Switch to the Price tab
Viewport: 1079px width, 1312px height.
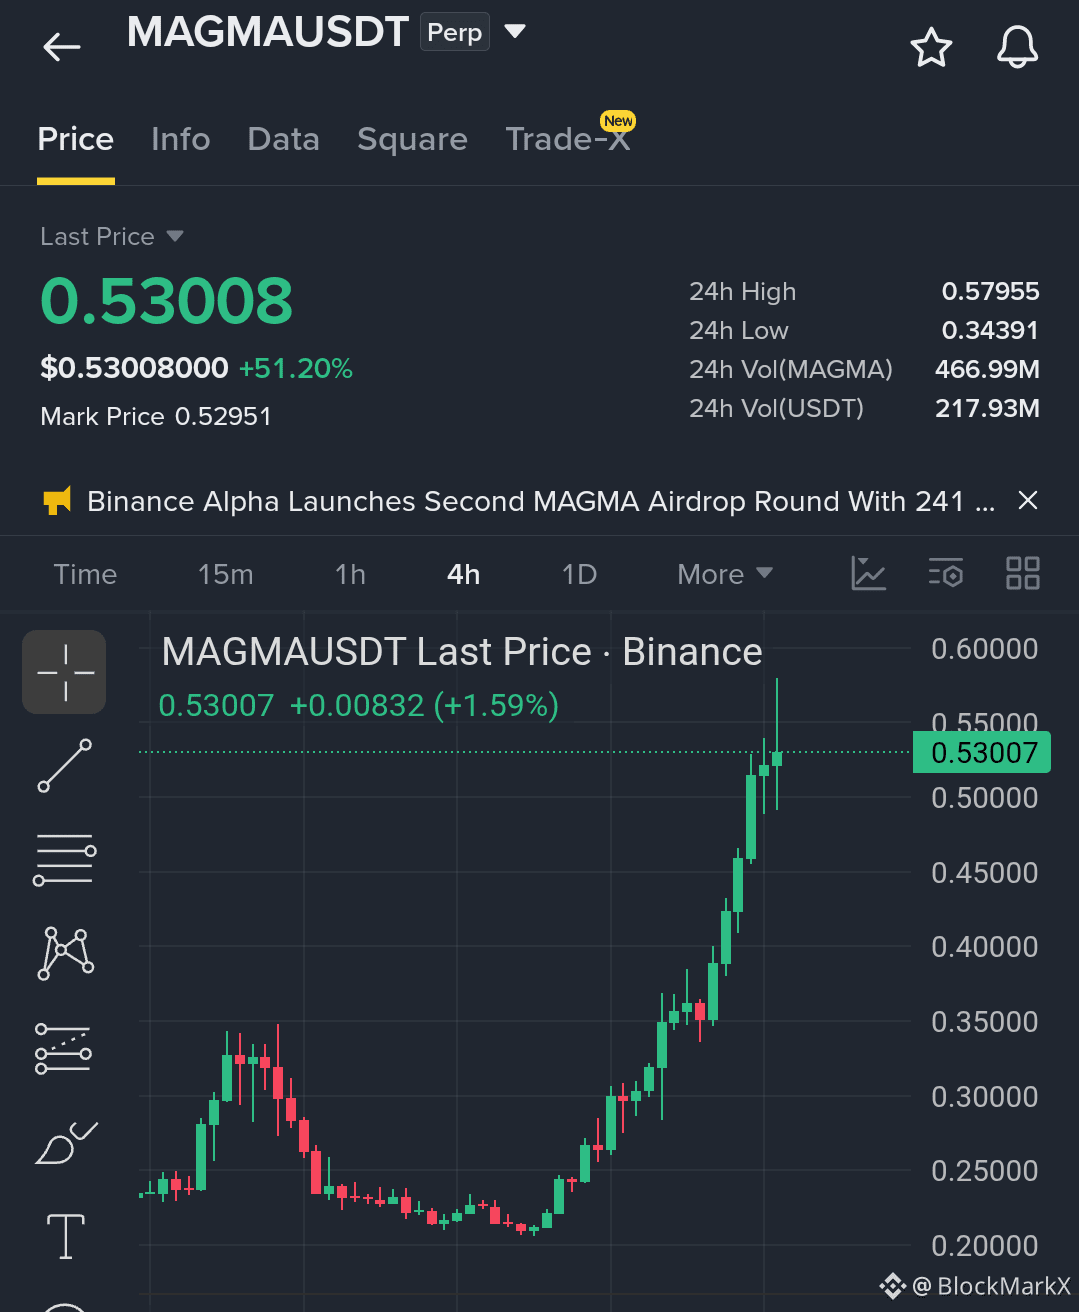coord(75,139)
